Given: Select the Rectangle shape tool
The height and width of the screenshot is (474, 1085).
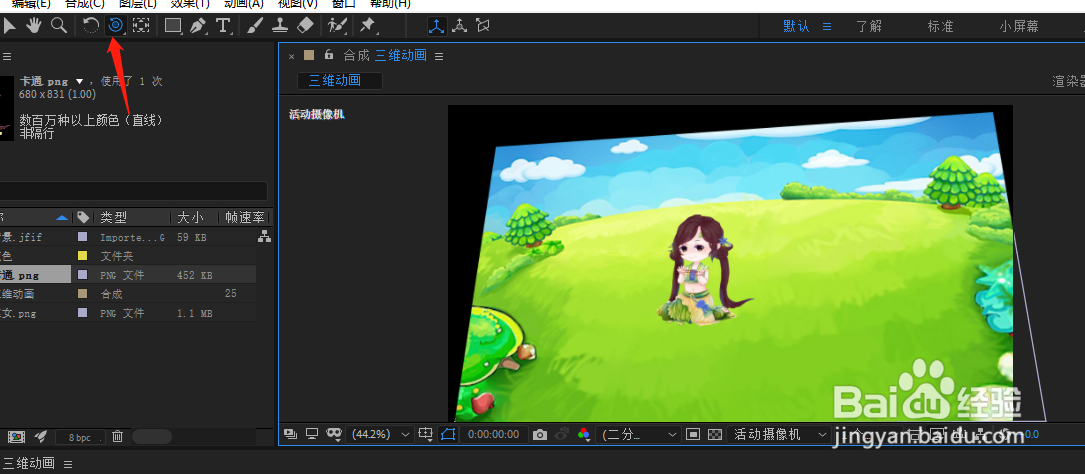Looking at the screenshot, I should point(173,26).
